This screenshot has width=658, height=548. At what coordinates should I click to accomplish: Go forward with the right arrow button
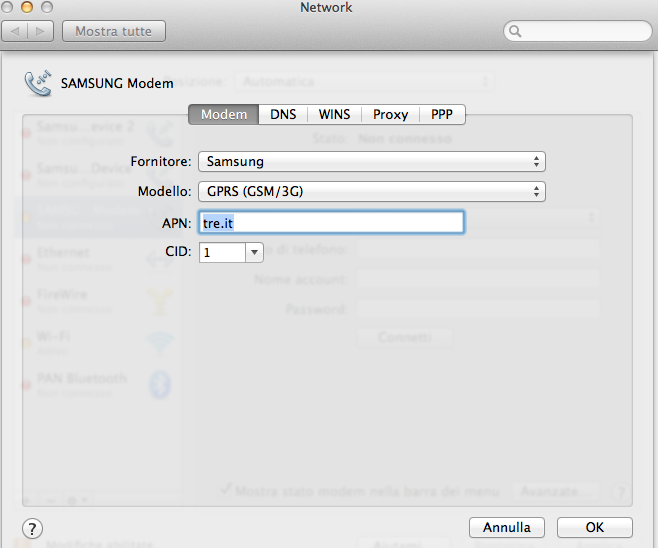[x=40, y=31]
